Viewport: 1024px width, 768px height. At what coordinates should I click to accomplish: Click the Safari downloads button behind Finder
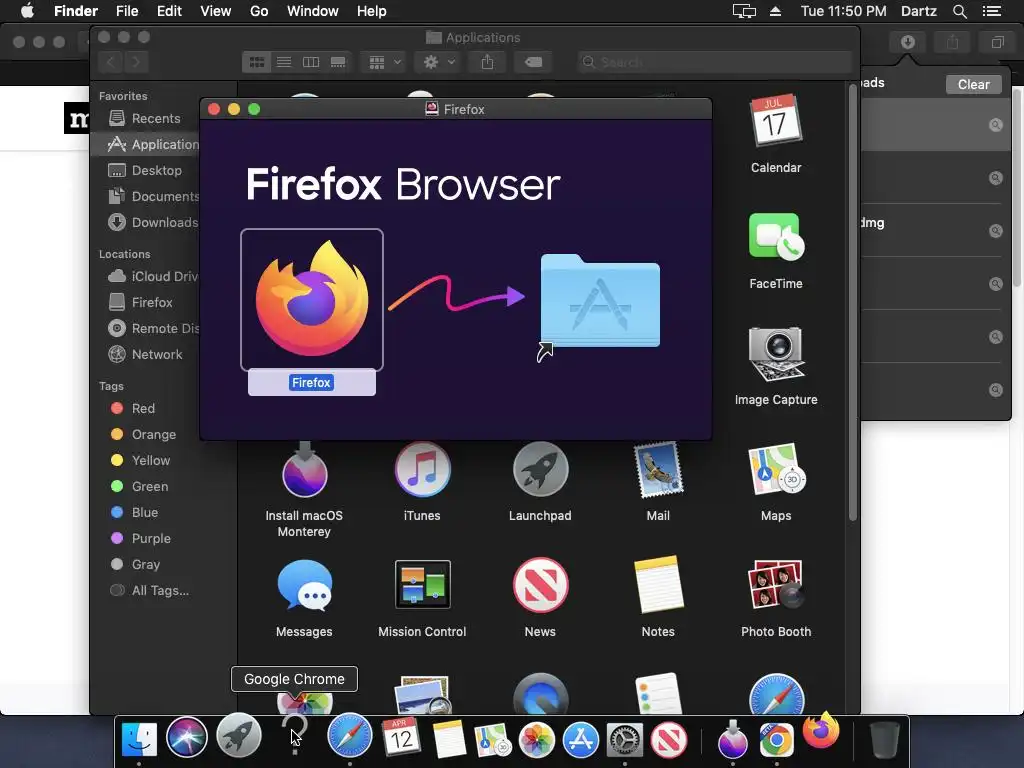[908, 42]
